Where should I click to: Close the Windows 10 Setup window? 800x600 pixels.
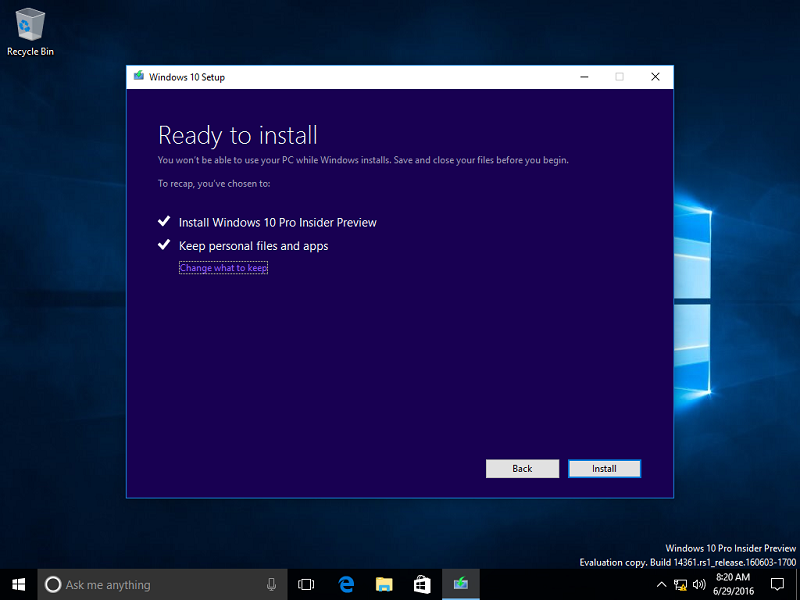click(655, 77)
